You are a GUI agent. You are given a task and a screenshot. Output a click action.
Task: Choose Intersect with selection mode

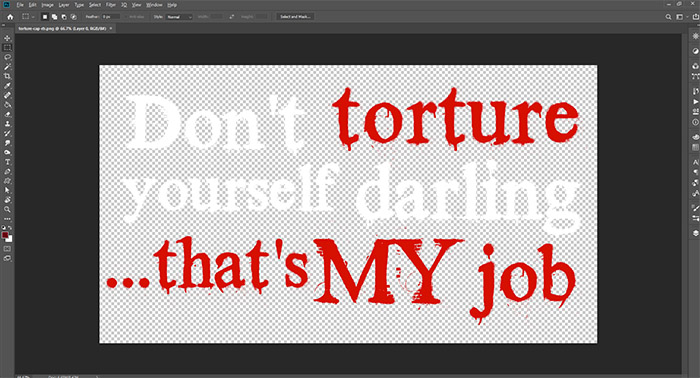74,17
